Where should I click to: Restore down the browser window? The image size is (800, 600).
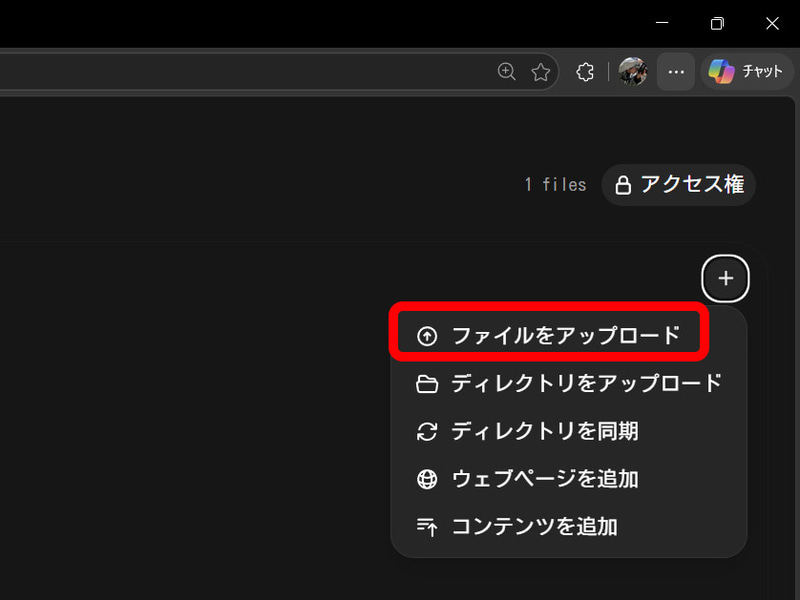pos(717,23)
